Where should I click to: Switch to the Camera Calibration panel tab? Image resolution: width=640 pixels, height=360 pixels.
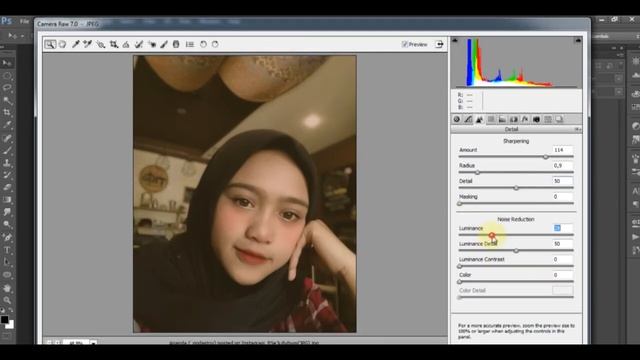click(536, 119)
